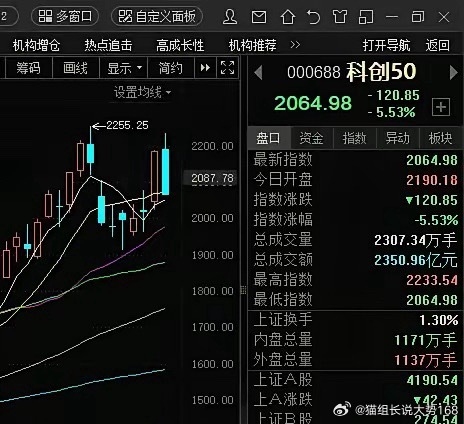Click the panel splitter handle beside the chart

coord(244,290)
